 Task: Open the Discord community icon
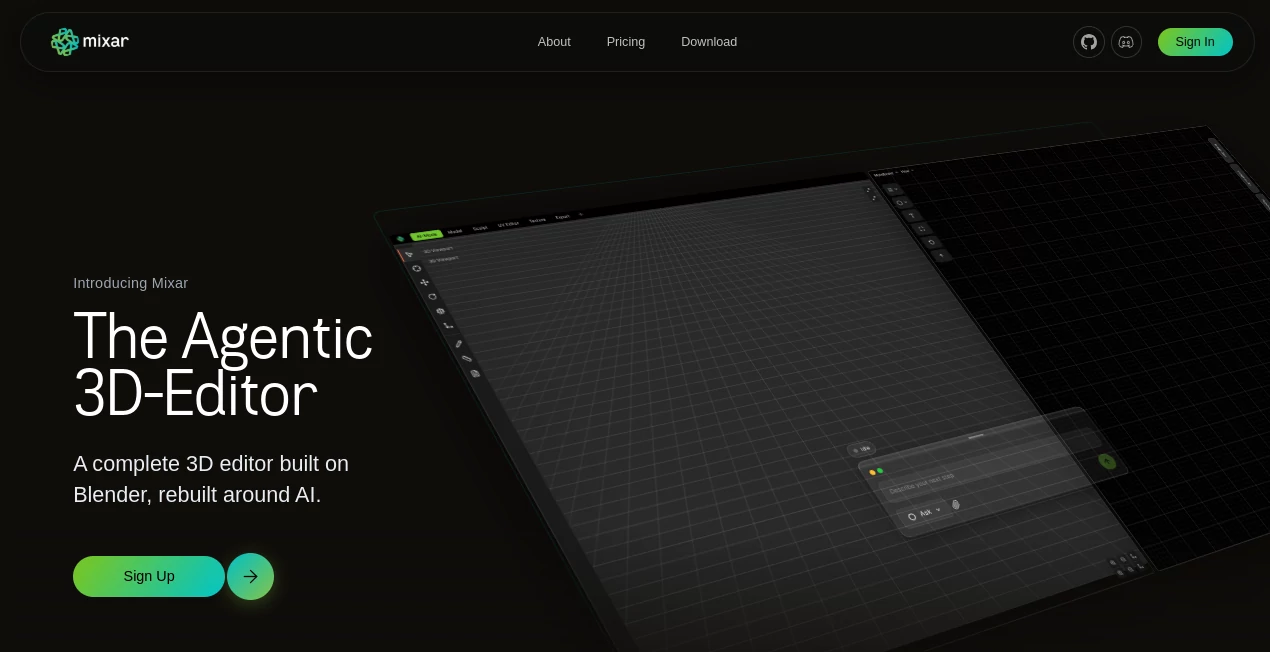(1126, 42)
